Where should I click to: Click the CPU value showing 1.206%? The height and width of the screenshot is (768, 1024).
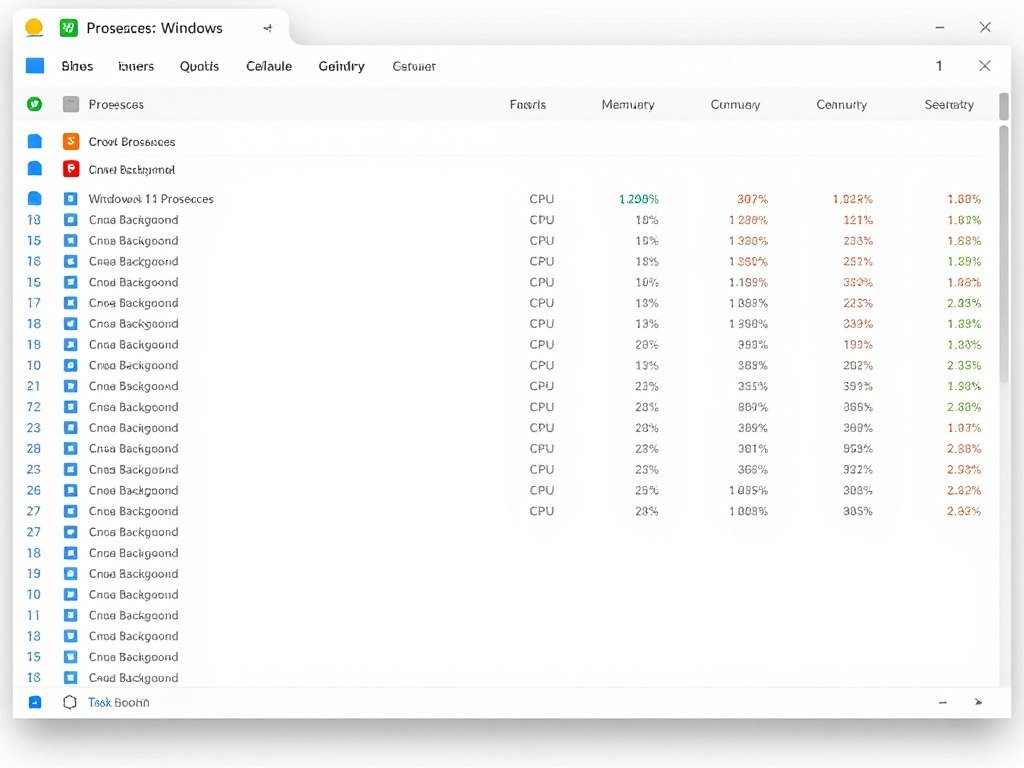pos(637,198)
